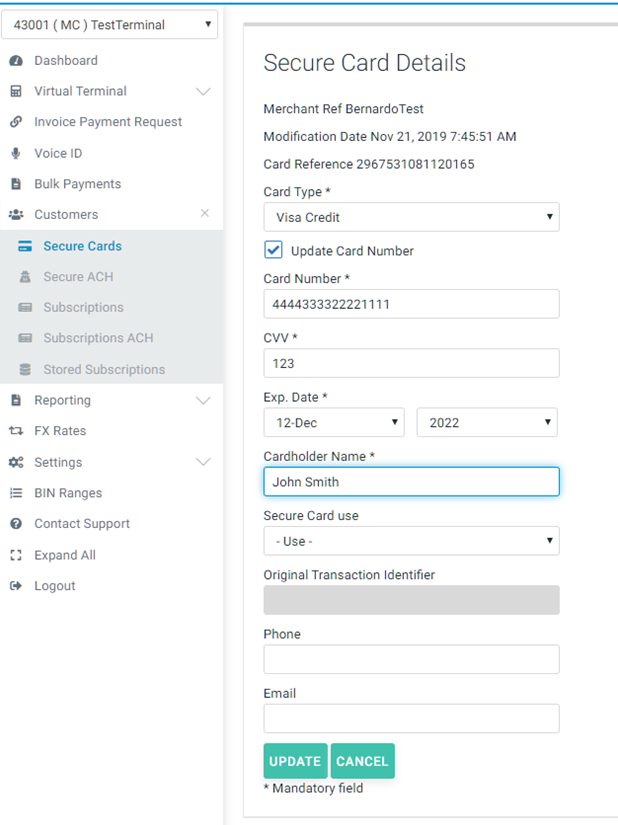Viewport: 618px width, 825px height.
Task: Click the Bulk Payments document icon
Action: click(x=16, y=184)
